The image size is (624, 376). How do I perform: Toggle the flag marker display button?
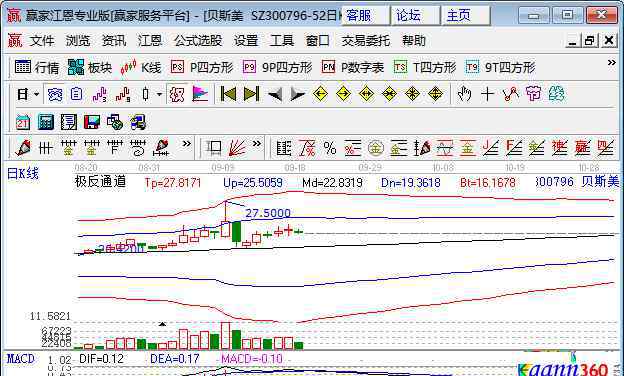click(200, 94)
